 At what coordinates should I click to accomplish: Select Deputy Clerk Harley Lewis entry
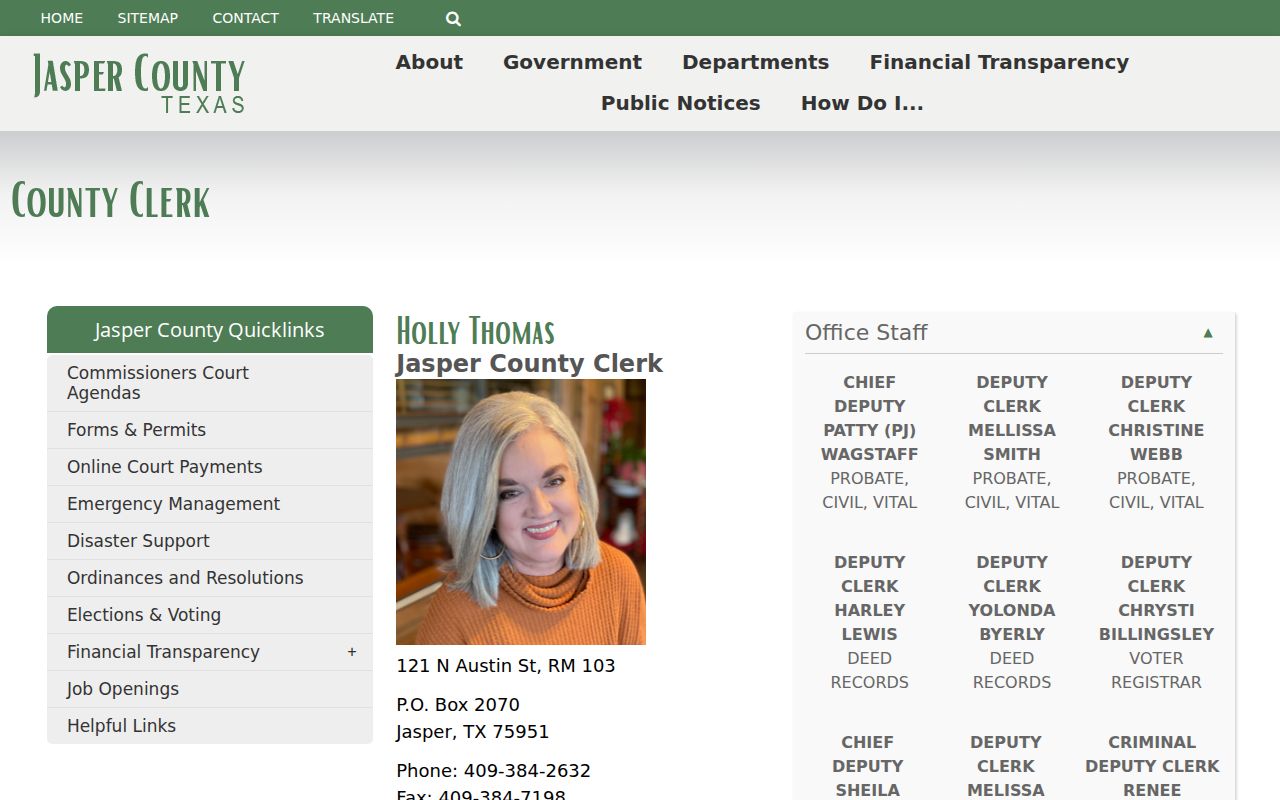(x=870, y=622)
